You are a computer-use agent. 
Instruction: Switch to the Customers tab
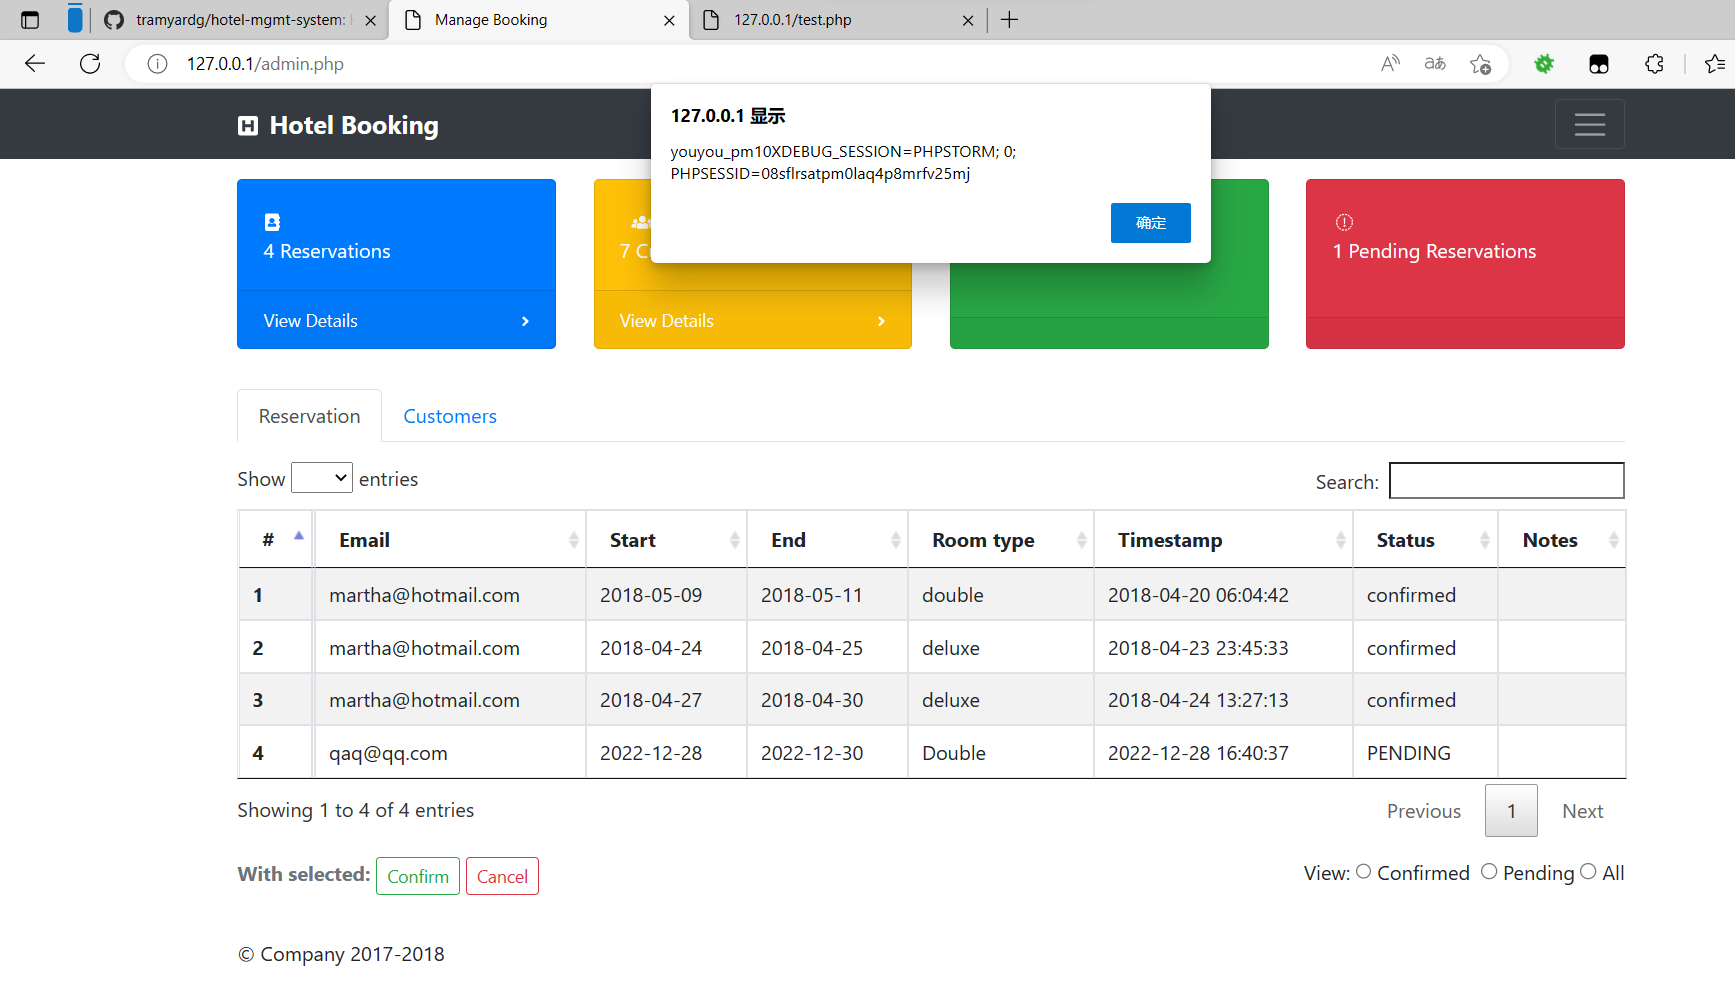(x=450, y=416)
